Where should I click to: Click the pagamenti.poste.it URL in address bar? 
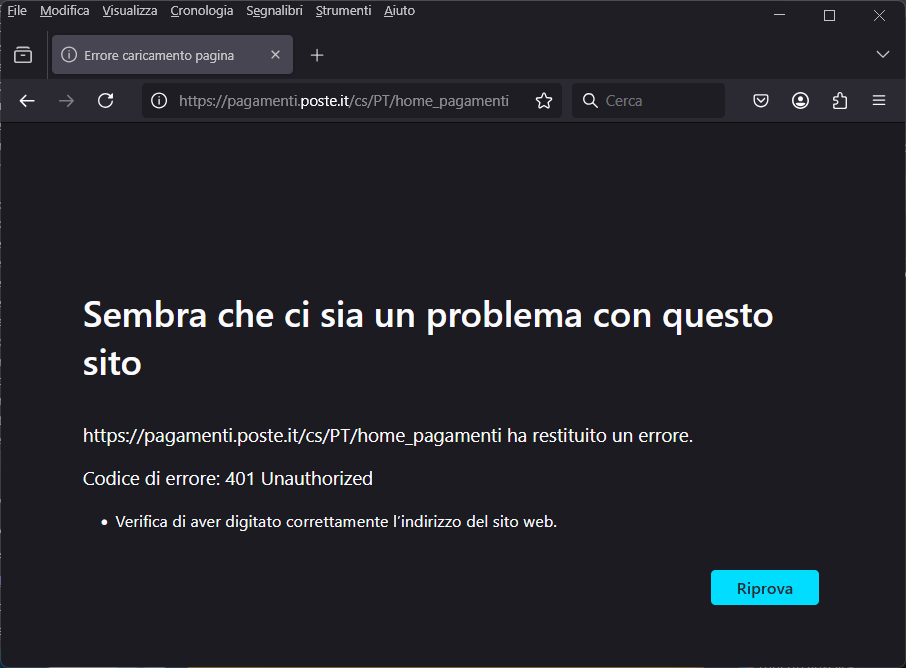point(344,101)
